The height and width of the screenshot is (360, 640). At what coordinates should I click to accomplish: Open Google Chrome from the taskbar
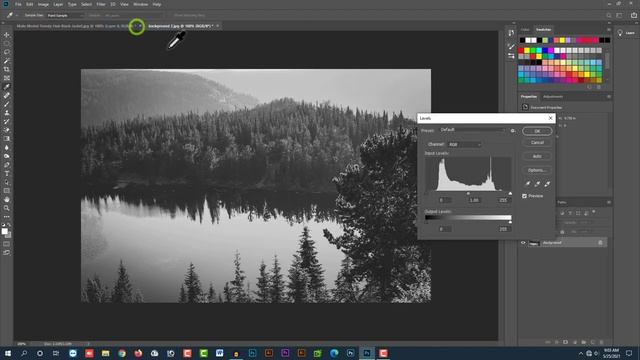[x=122, y=353]
